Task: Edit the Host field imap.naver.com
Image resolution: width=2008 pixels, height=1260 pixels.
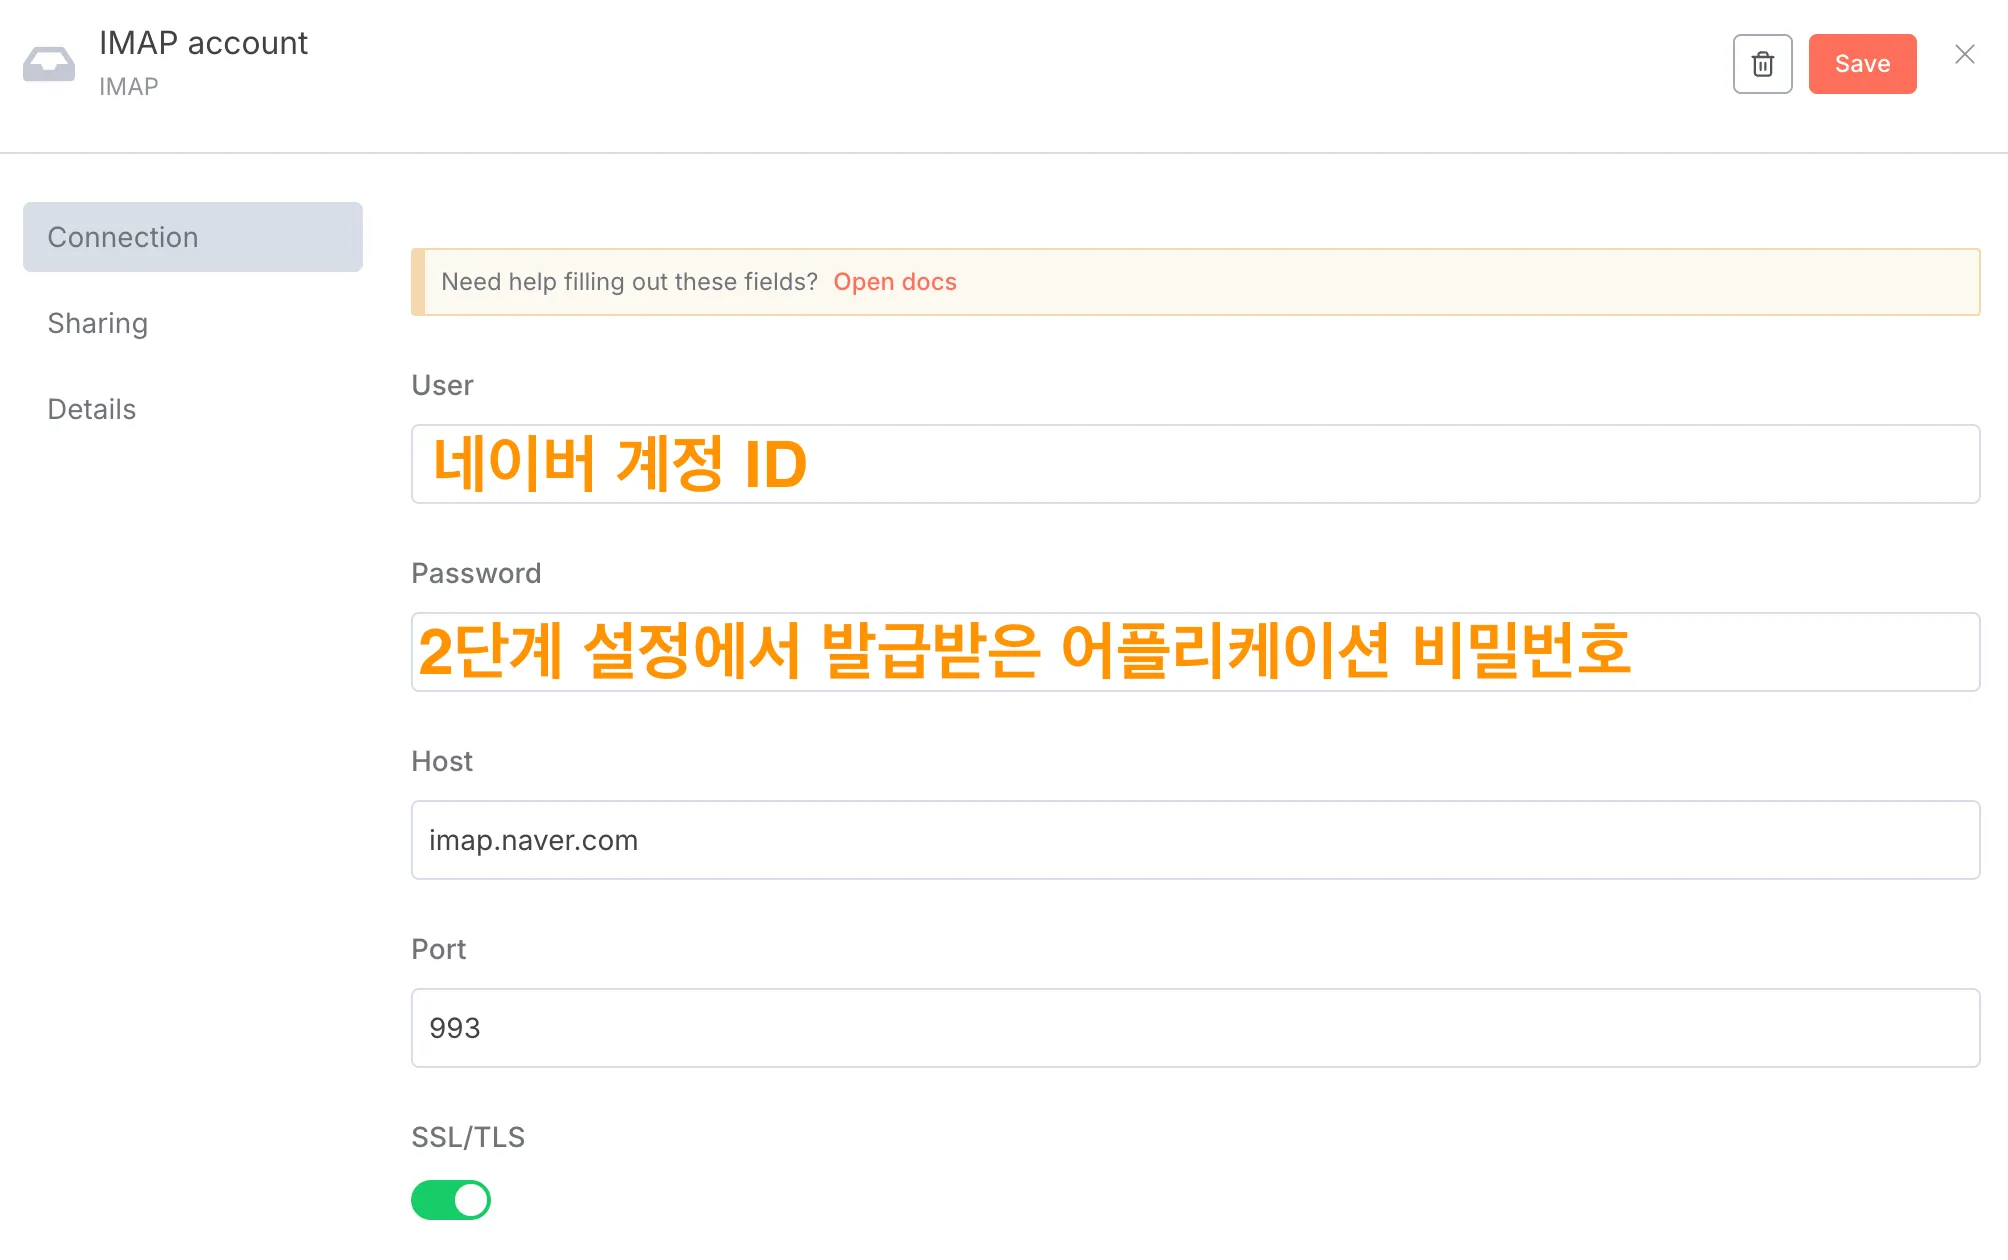Action: tap(1195, 840)
